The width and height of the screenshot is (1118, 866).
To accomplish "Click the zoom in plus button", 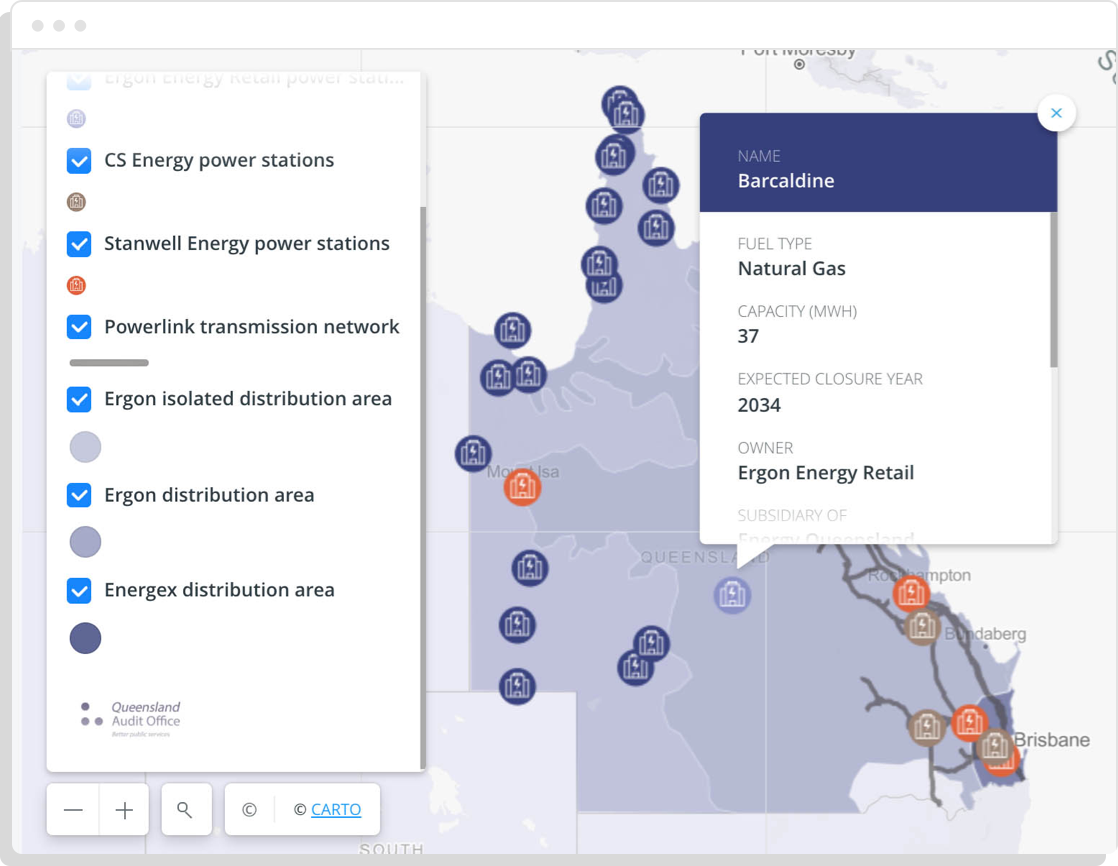I will tap(124, 810).
